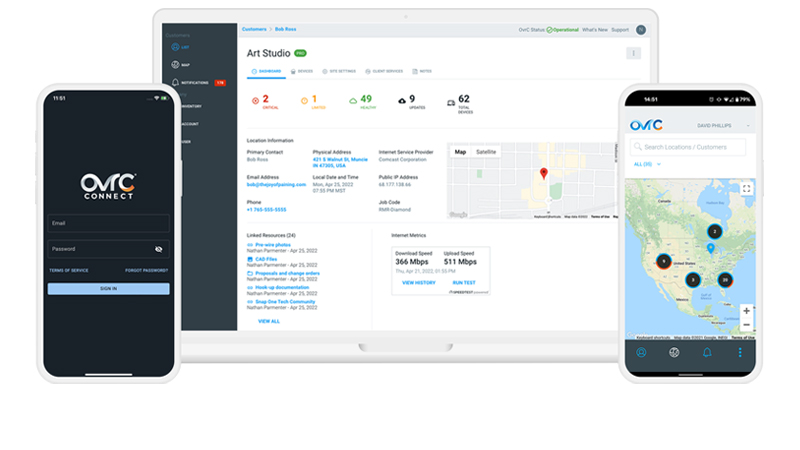The width and height of the screenshot is (800, 450).
Task: Toggle fullscreen on right phone map
Action: (746, 189)
